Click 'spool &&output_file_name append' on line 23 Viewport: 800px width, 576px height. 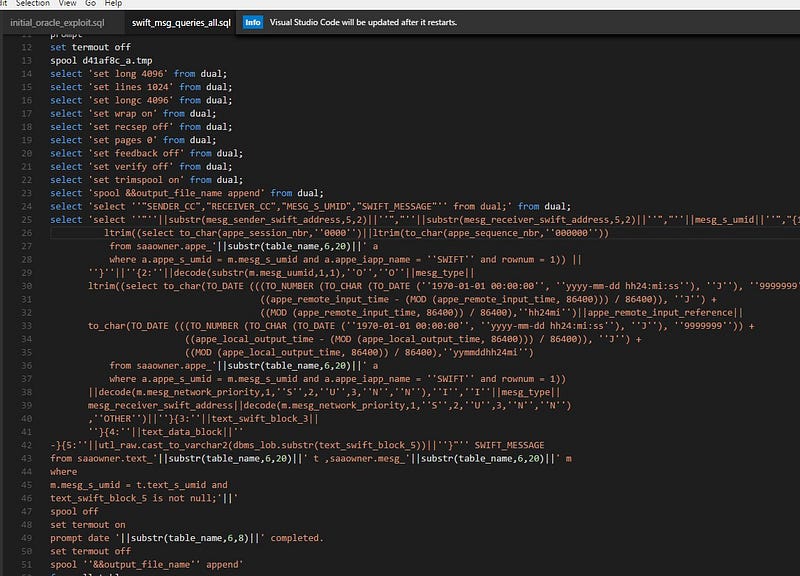(x=177, y=193)
